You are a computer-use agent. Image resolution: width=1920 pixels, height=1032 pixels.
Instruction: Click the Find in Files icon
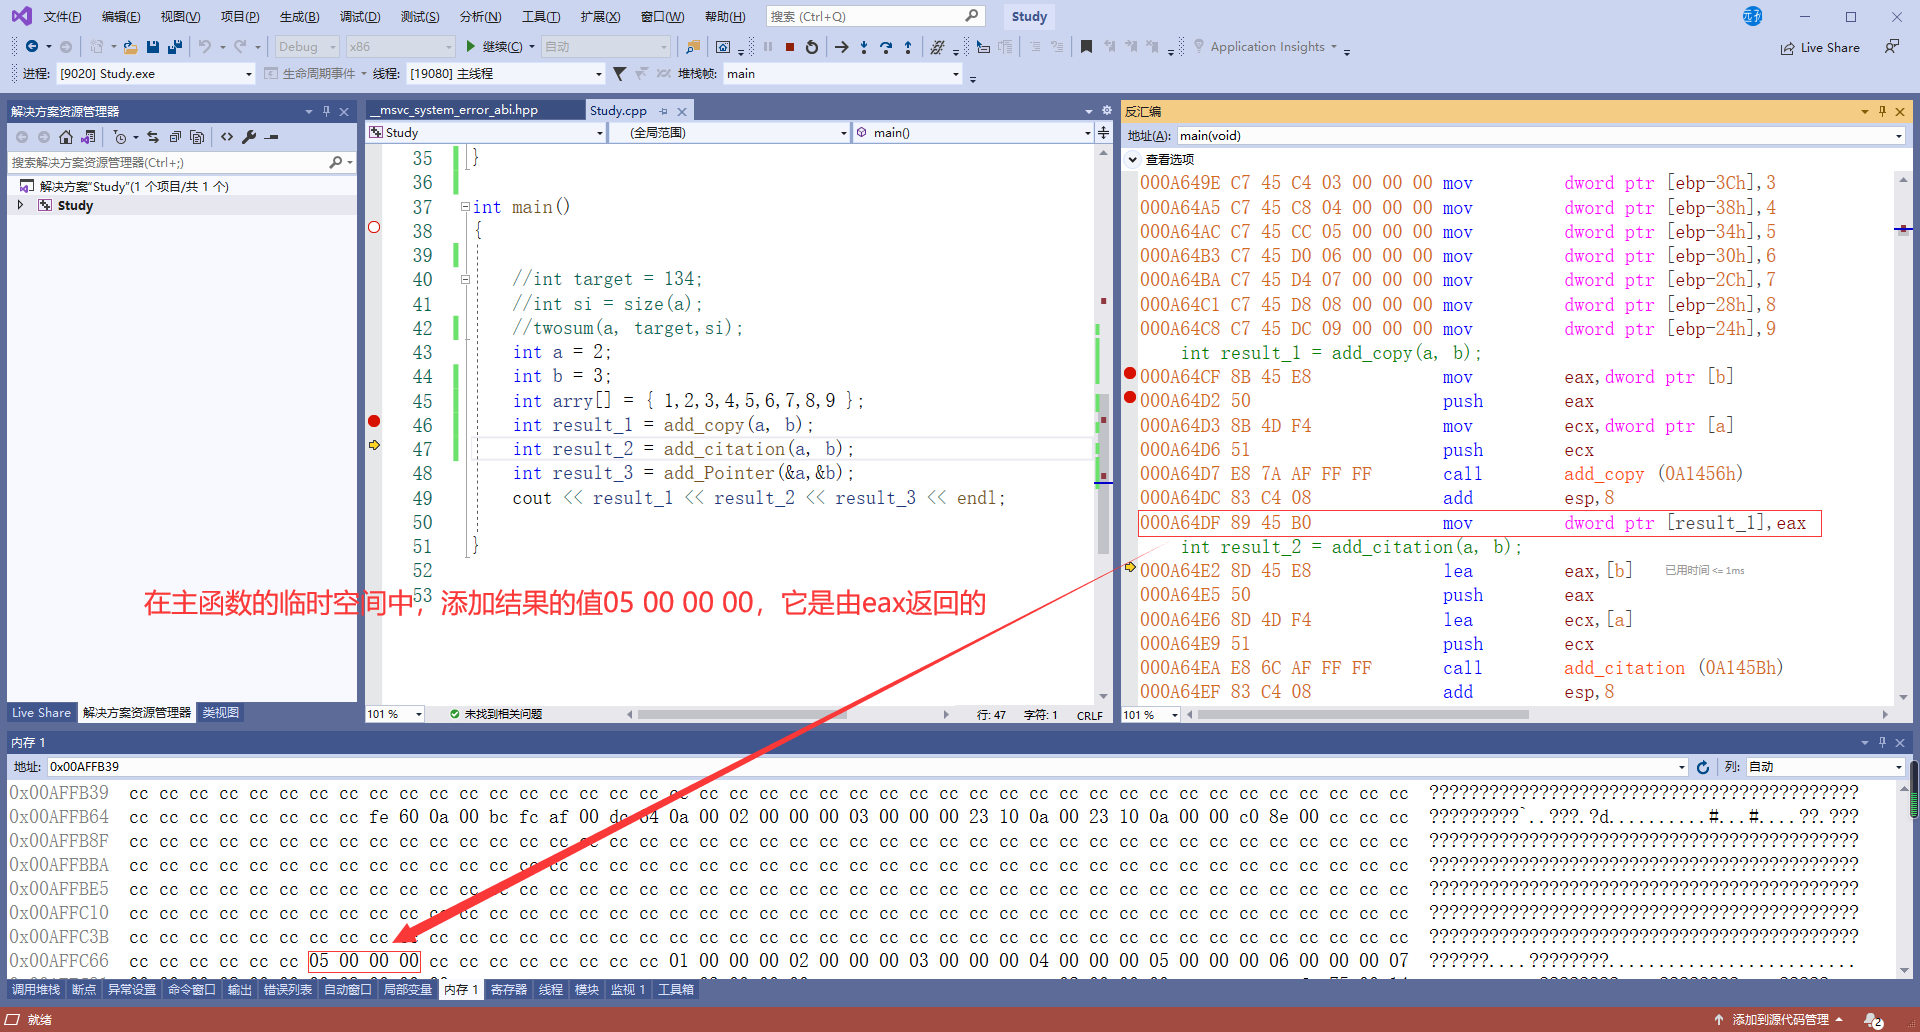(x=693, y=46)
